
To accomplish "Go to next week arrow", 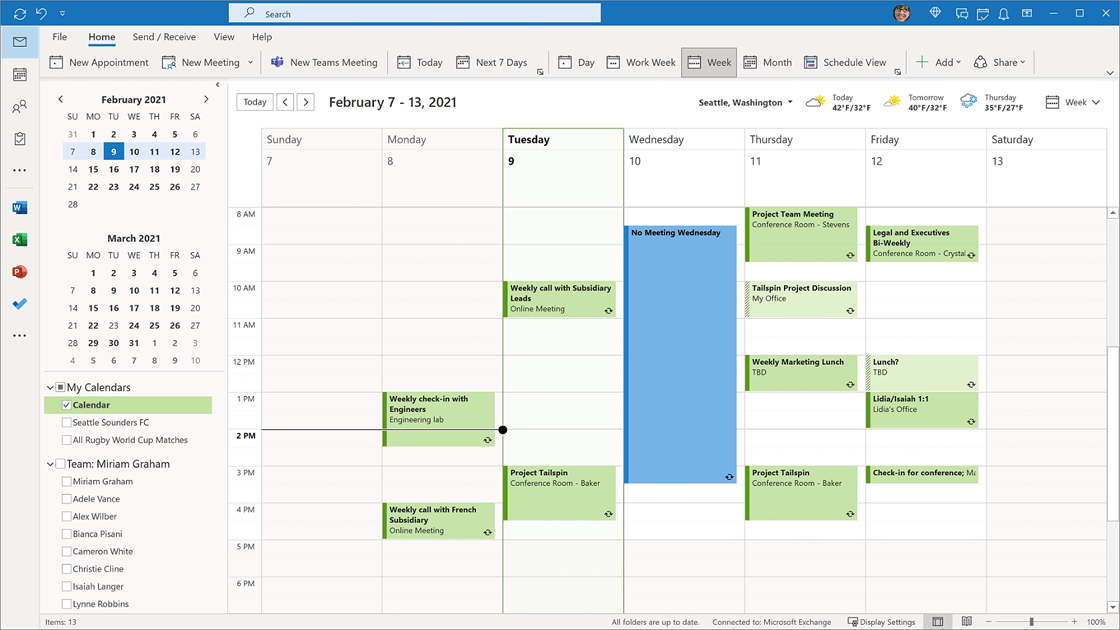I will pyautogui.click(x=306, y=102).
